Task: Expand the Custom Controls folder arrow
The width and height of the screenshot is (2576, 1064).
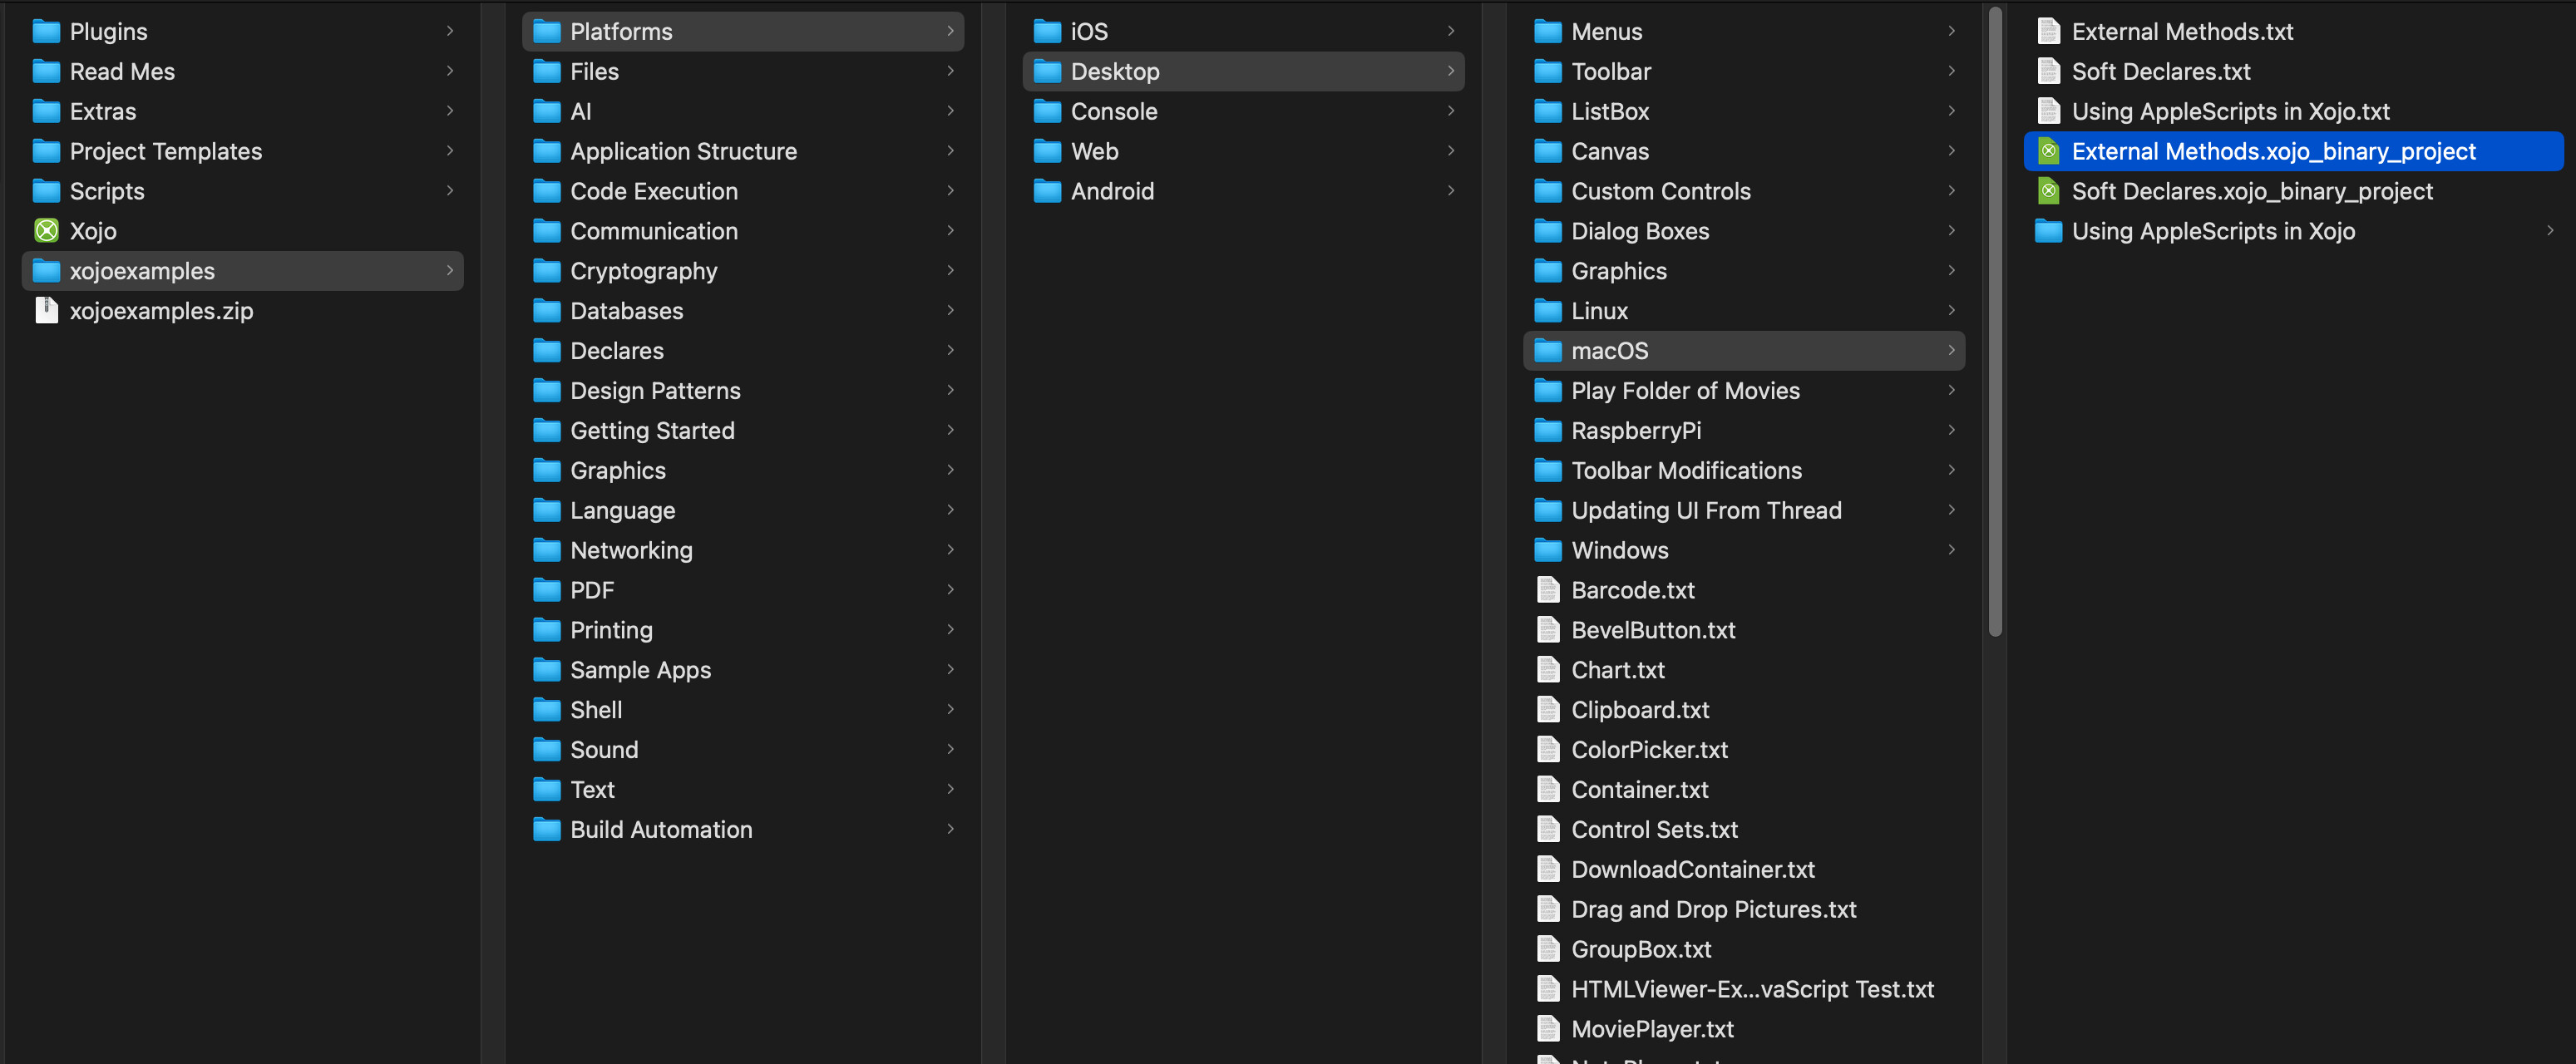Action: click(x=1951, y=191)
